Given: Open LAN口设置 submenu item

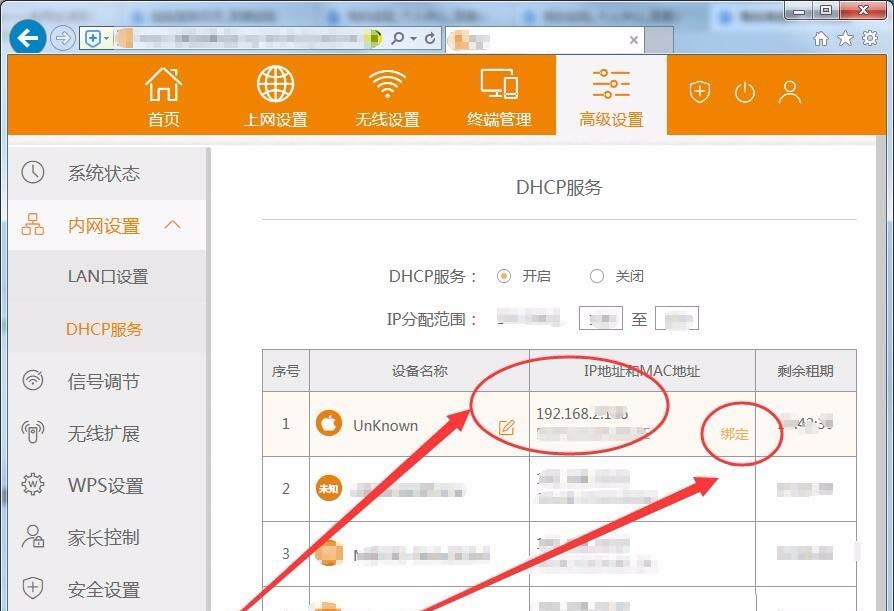Looking at the screenshot, I should pos(108,277).
